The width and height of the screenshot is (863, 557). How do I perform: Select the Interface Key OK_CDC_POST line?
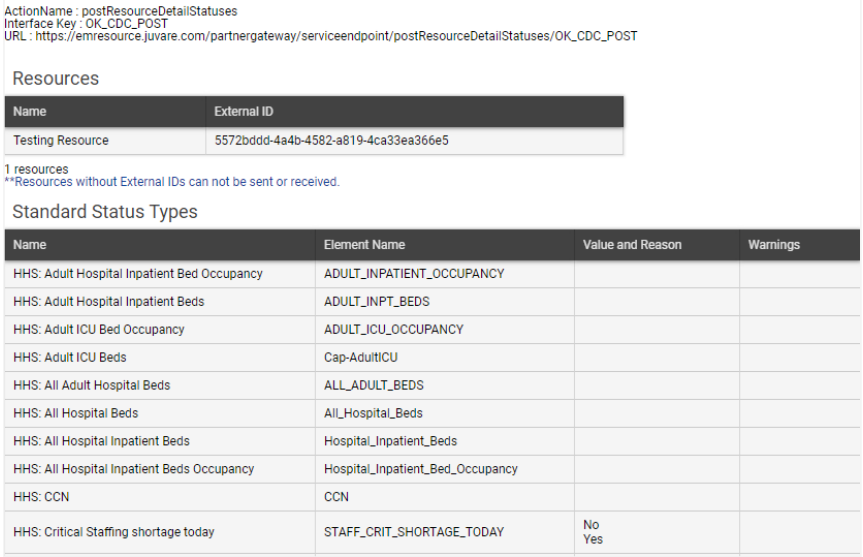point(86,24)
